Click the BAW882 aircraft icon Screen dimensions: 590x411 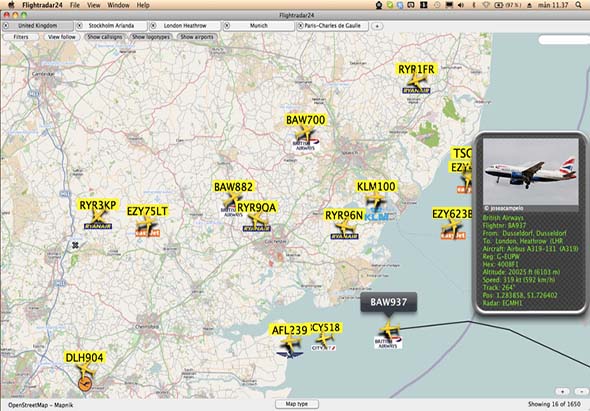[234, 199]
